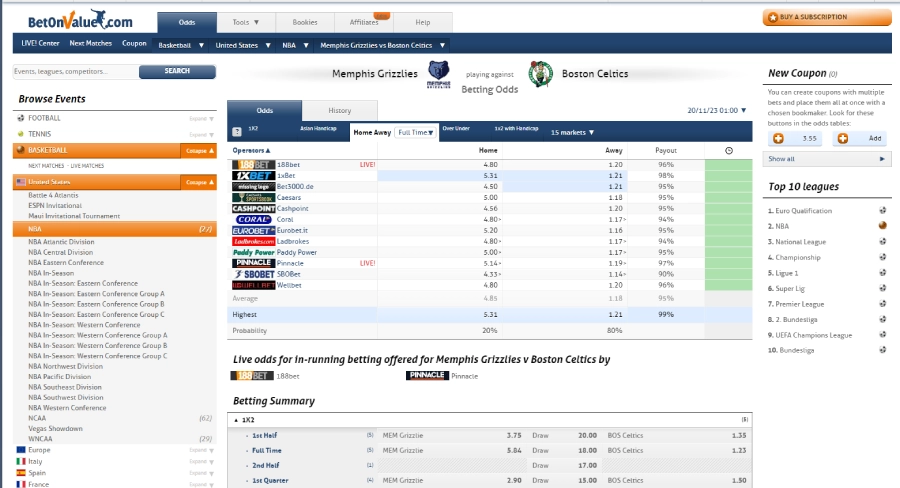This screenshot has height=488, width=900.
Task: Click the Memphis Grizzlies team logo
Action: (x=439, y=74)
